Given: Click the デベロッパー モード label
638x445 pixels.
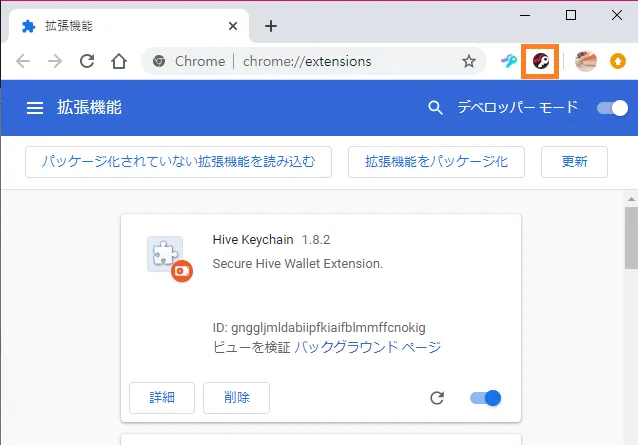Looking at the screenshot, I should pos(518,107).
